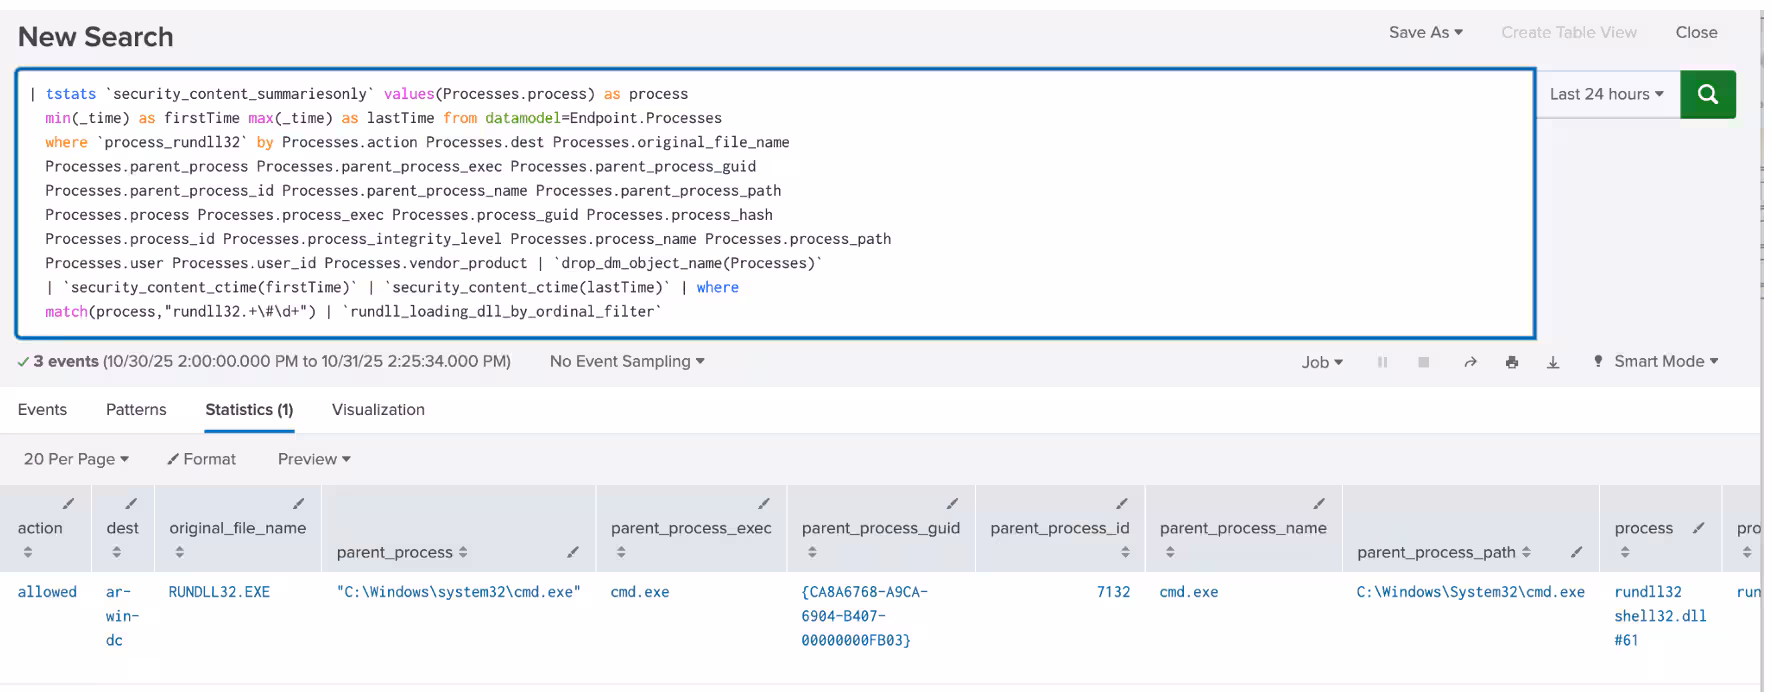Click the pencil icon on action column

click(x=68, y=503)
